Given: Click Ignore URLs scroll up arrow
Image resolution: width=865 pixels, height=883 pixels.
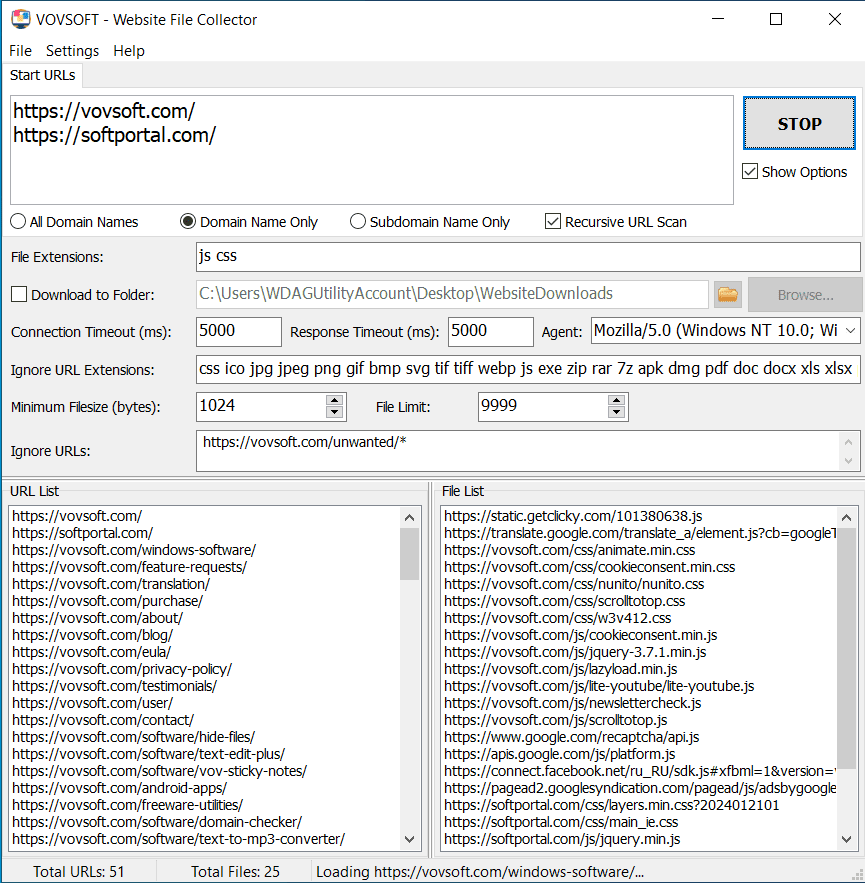Looking at the screenshot, I should [x=849, y=442].
